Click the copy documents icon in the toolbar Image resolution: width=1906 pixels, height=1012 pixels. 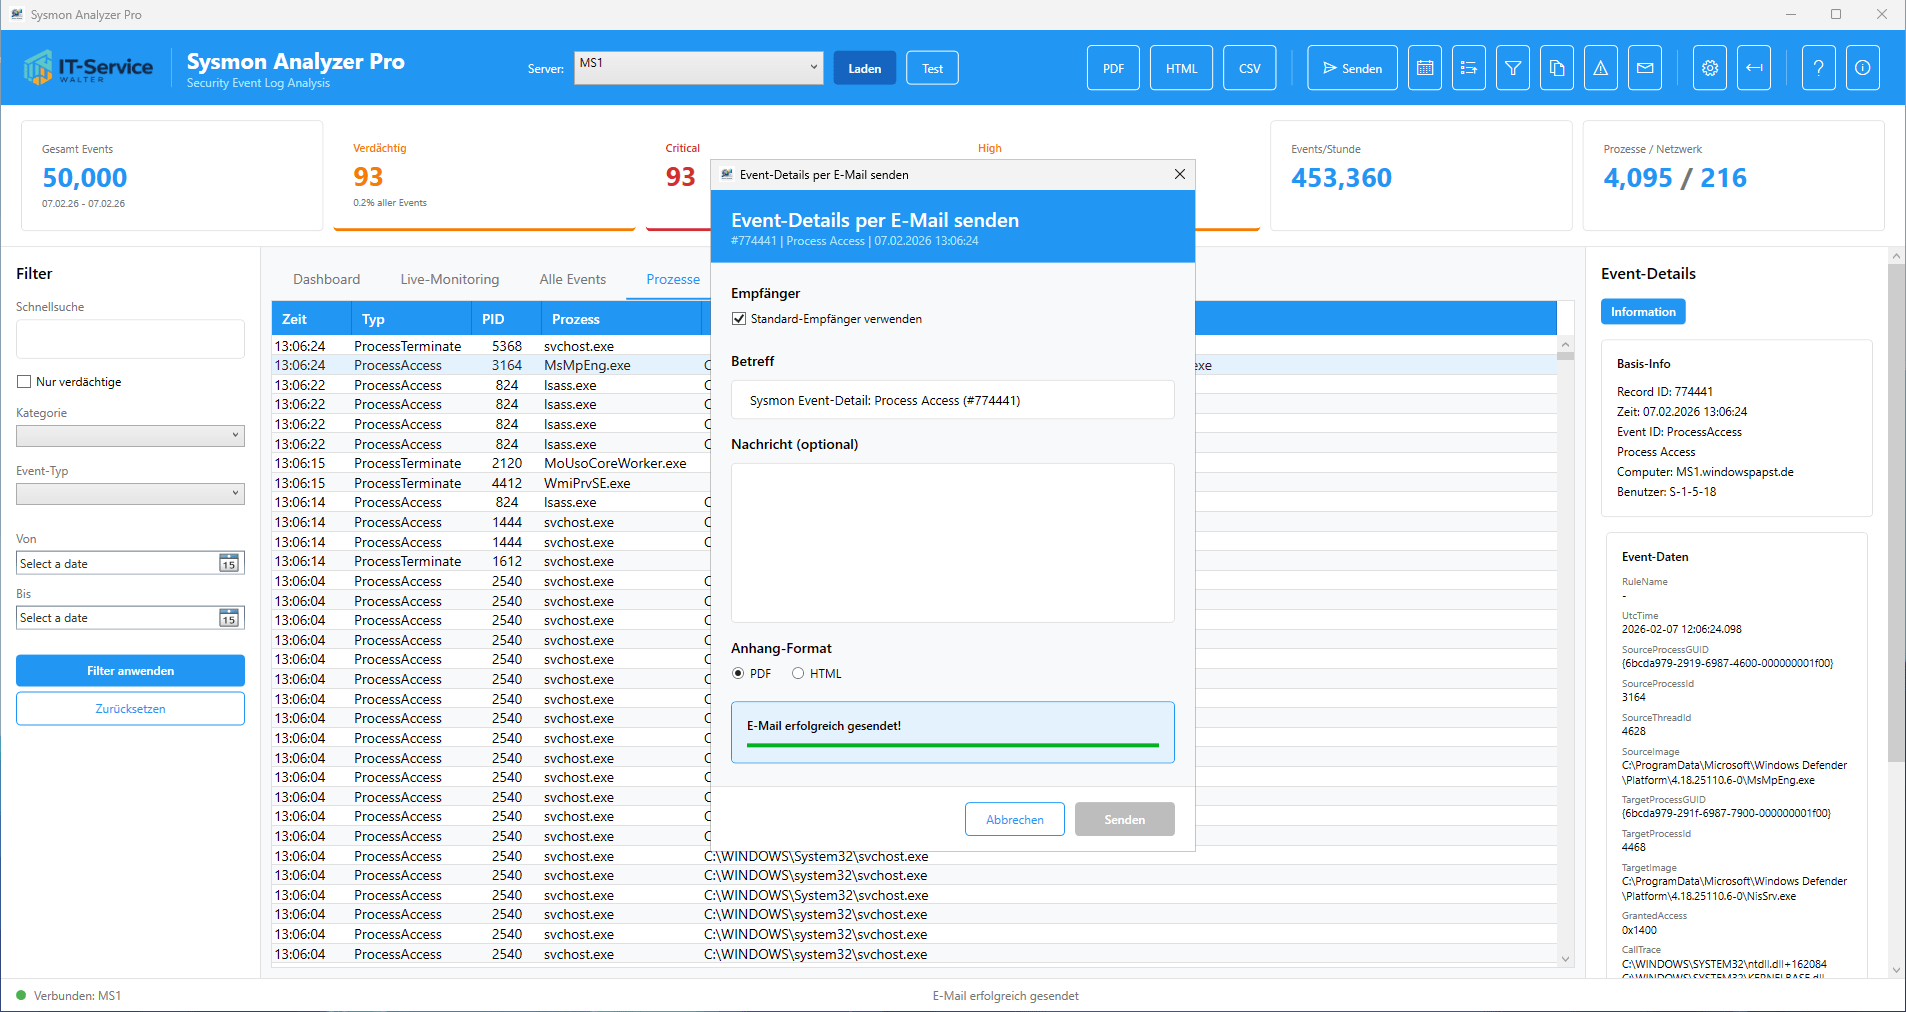(x=1556, y=68)
